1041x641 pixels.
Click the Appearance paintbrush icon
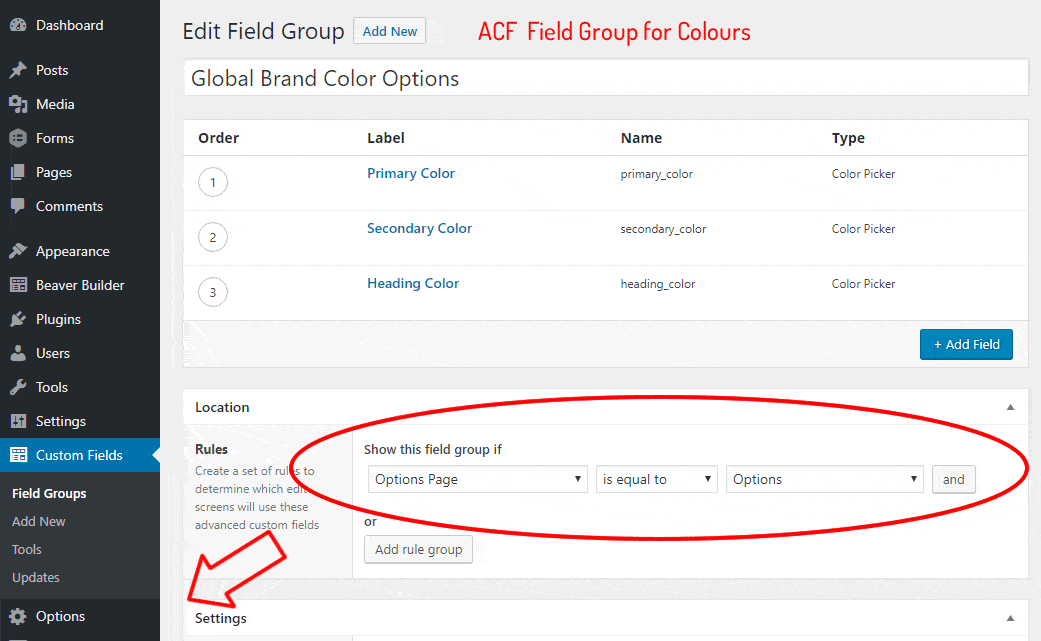[18, 251]
